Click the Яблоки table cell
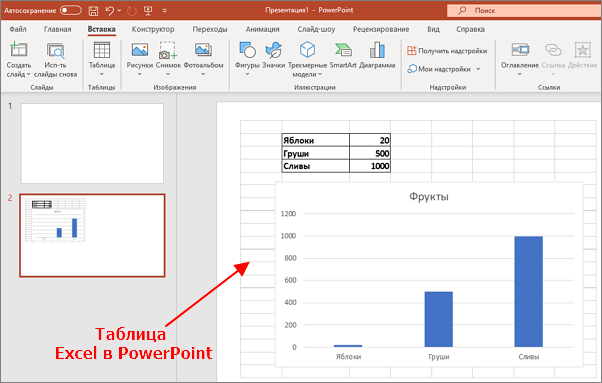This screenshot has height=383, width=602. coord(316,140)
